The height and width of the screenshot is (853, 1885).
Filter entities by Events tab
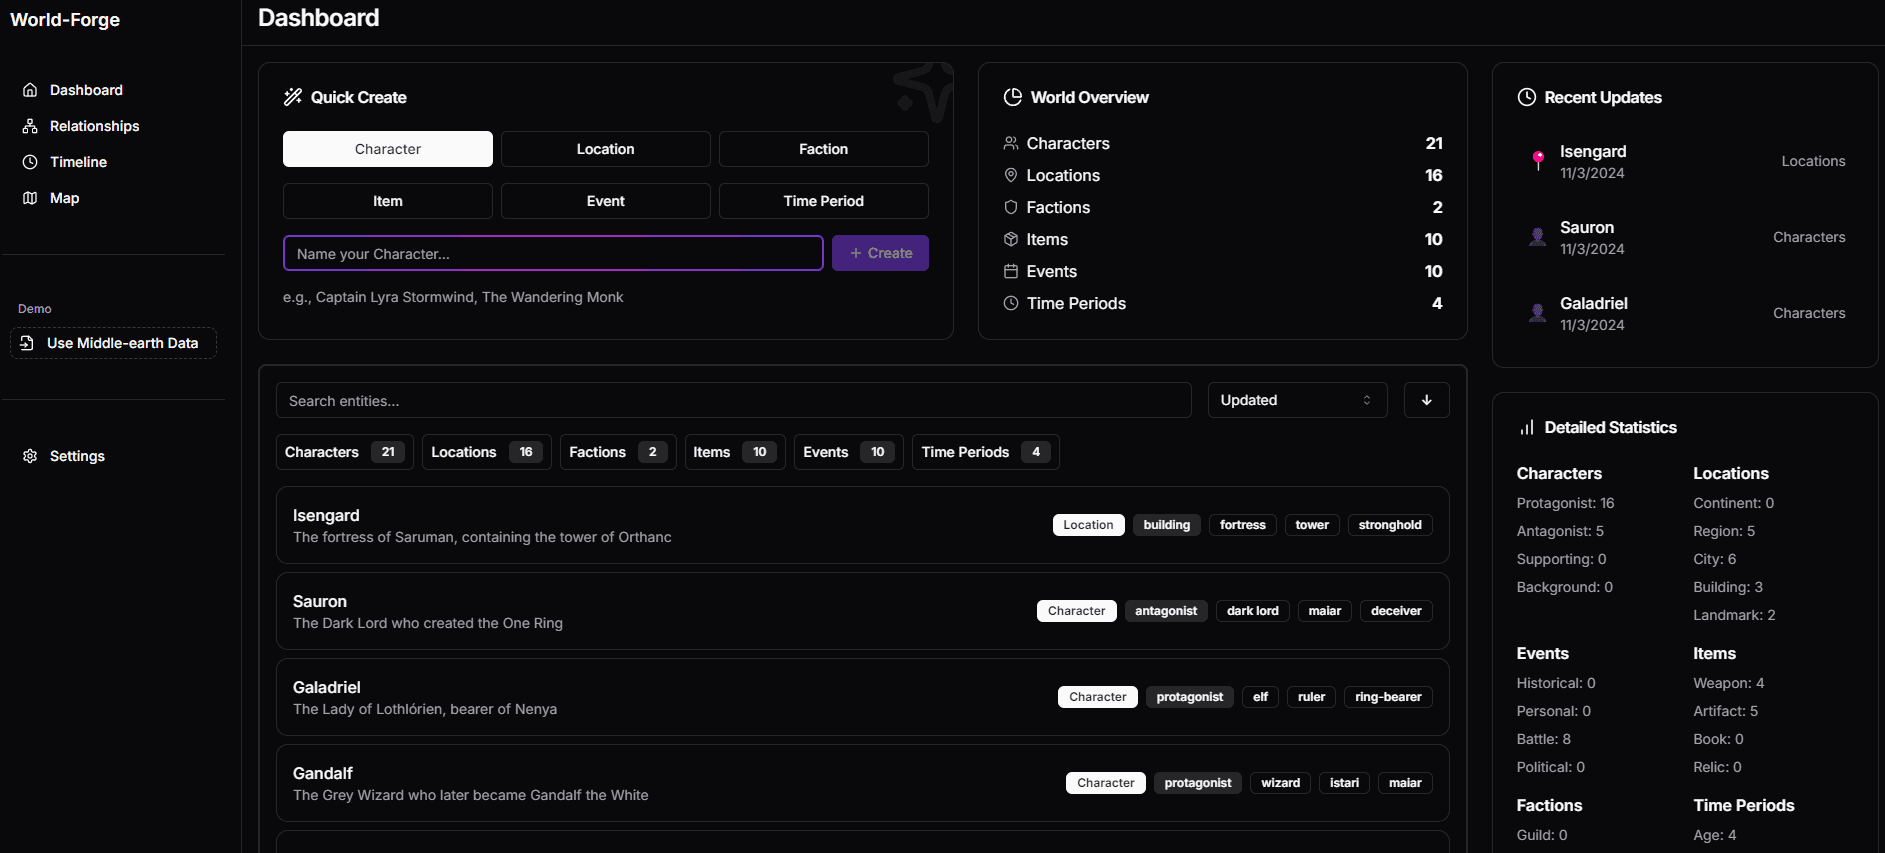849,452
